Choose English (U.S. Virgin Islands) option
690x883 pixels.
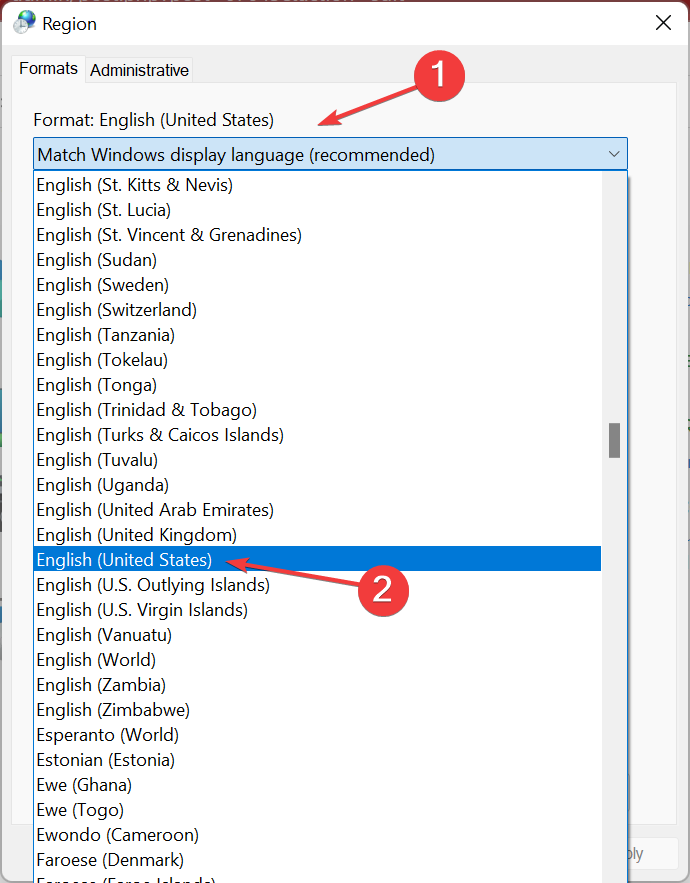point(142,610)
